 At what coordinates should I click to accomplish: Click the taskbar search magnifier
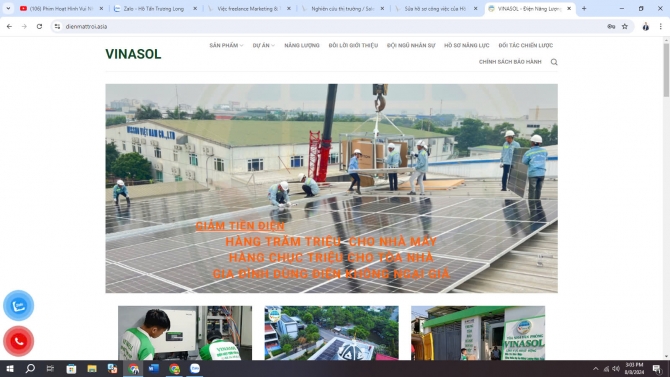click(x=30, y=368)
